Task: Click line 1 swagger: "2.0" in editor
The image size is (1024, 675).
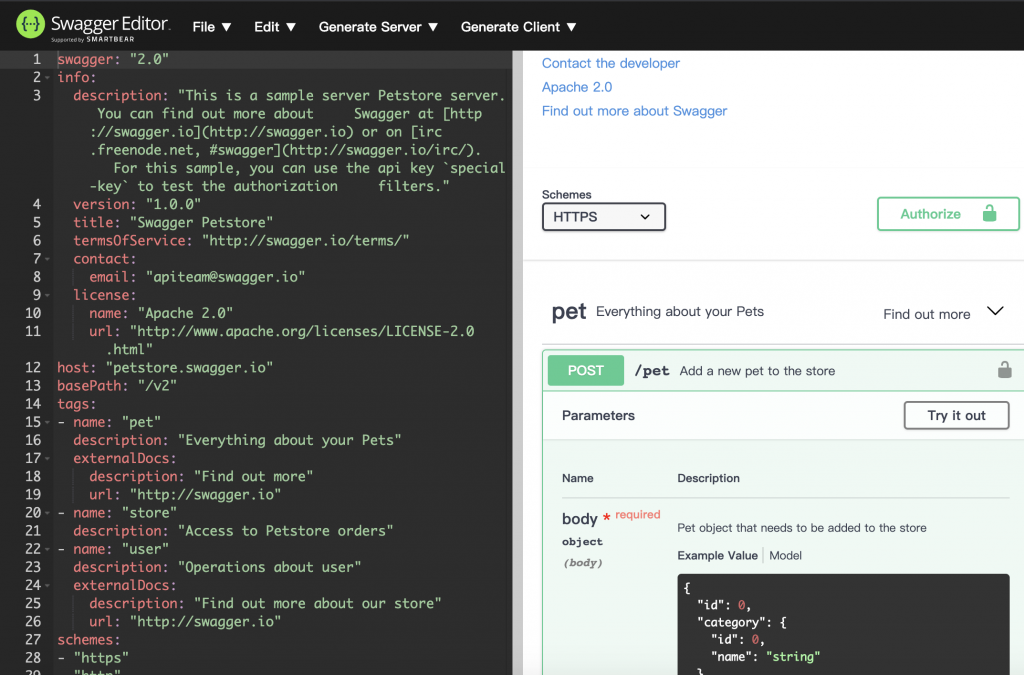Action: click(x=113, y=59)
